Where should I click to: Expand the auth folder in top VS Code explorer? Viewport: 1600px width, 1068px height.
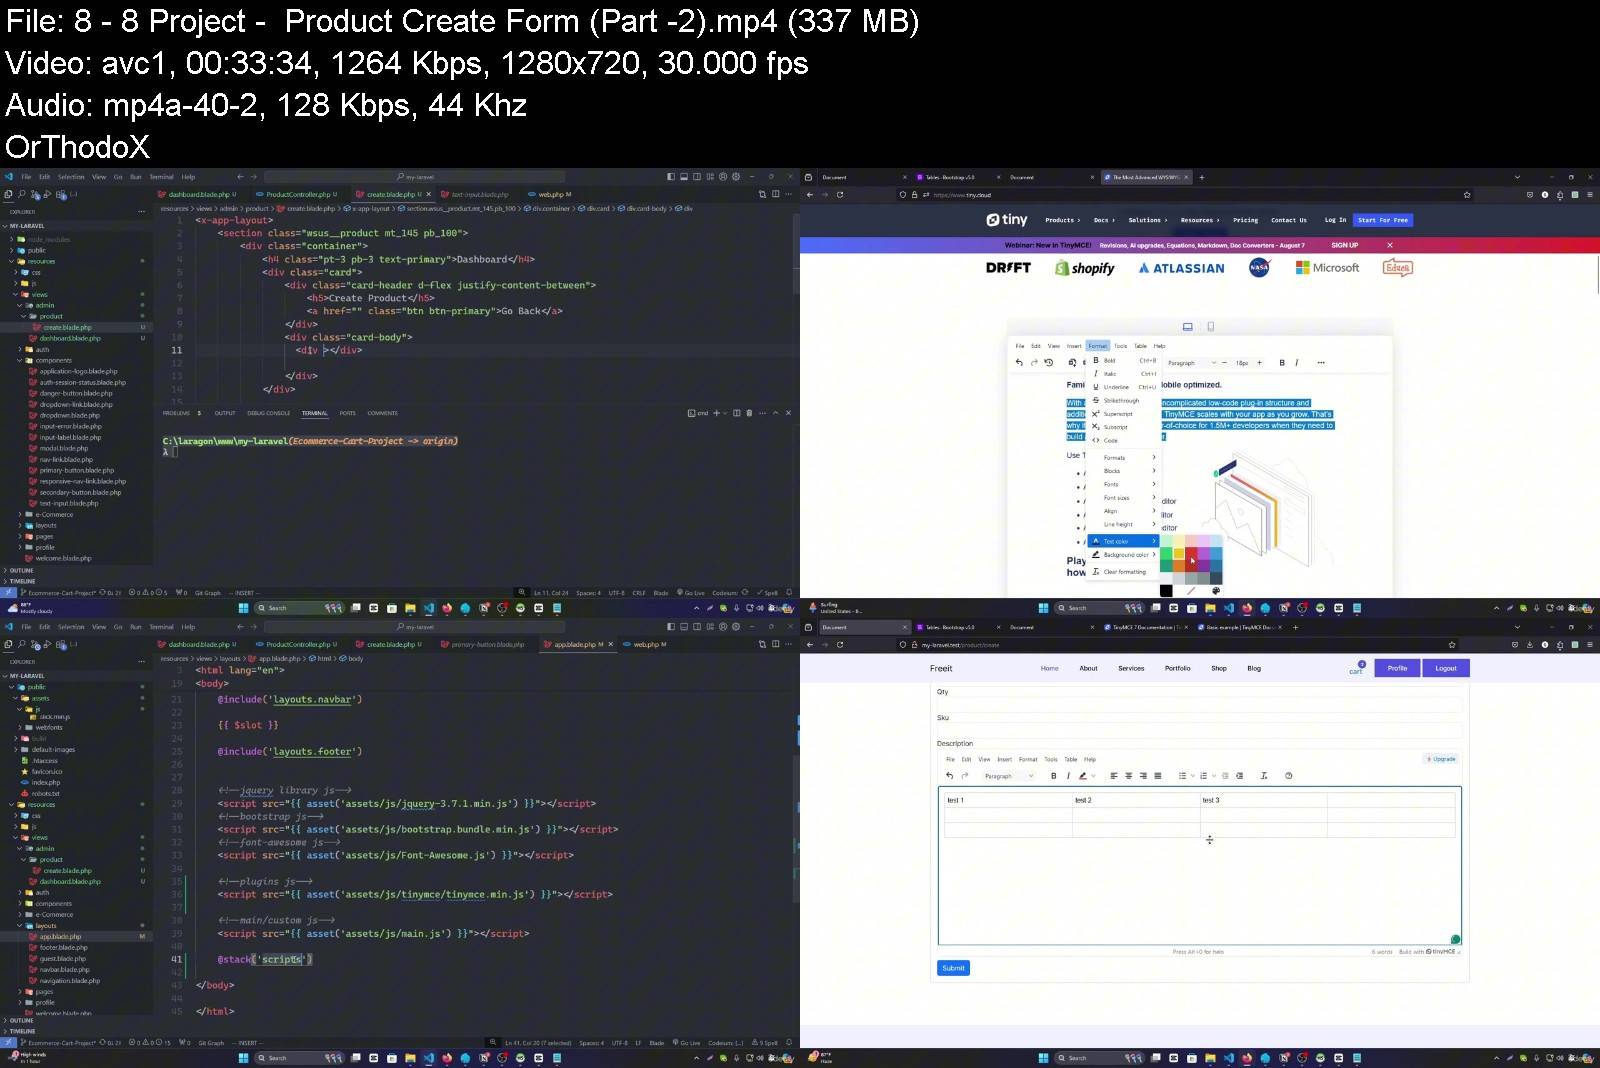(x=42, y=349)
